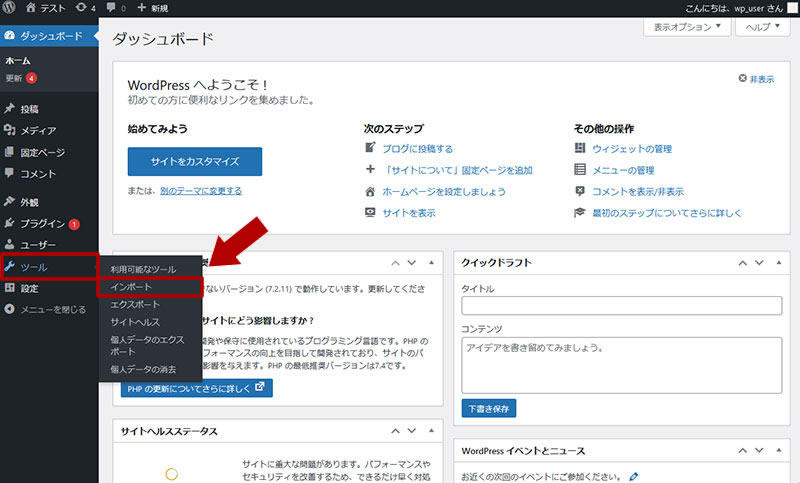Move クイックドラフト widget up arrow
Viewport: 800px width, 483px height.
point(743,263)
